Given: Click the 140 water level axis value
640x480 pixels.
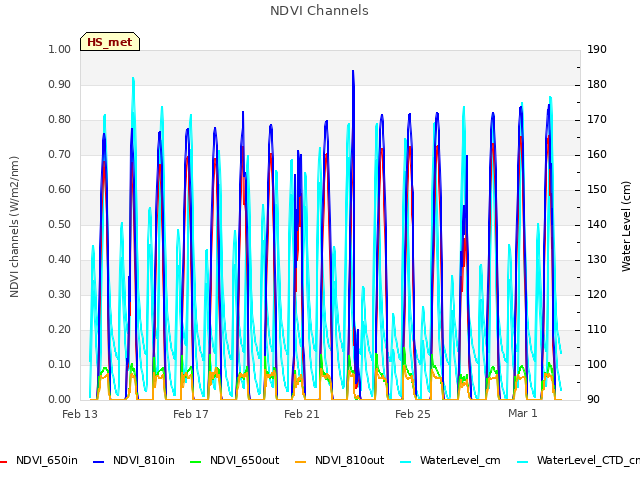Looking at the screenshot, I should pyautogui.click(x=597, y=224).
